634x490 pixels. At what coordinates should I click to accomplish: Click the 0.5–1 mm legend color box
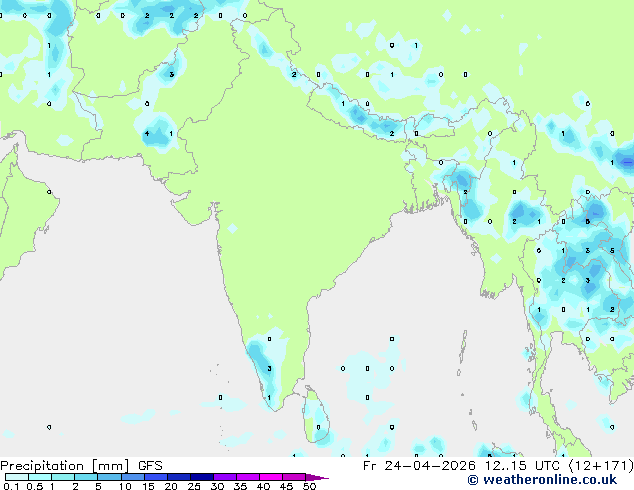[x=40, y=477]
